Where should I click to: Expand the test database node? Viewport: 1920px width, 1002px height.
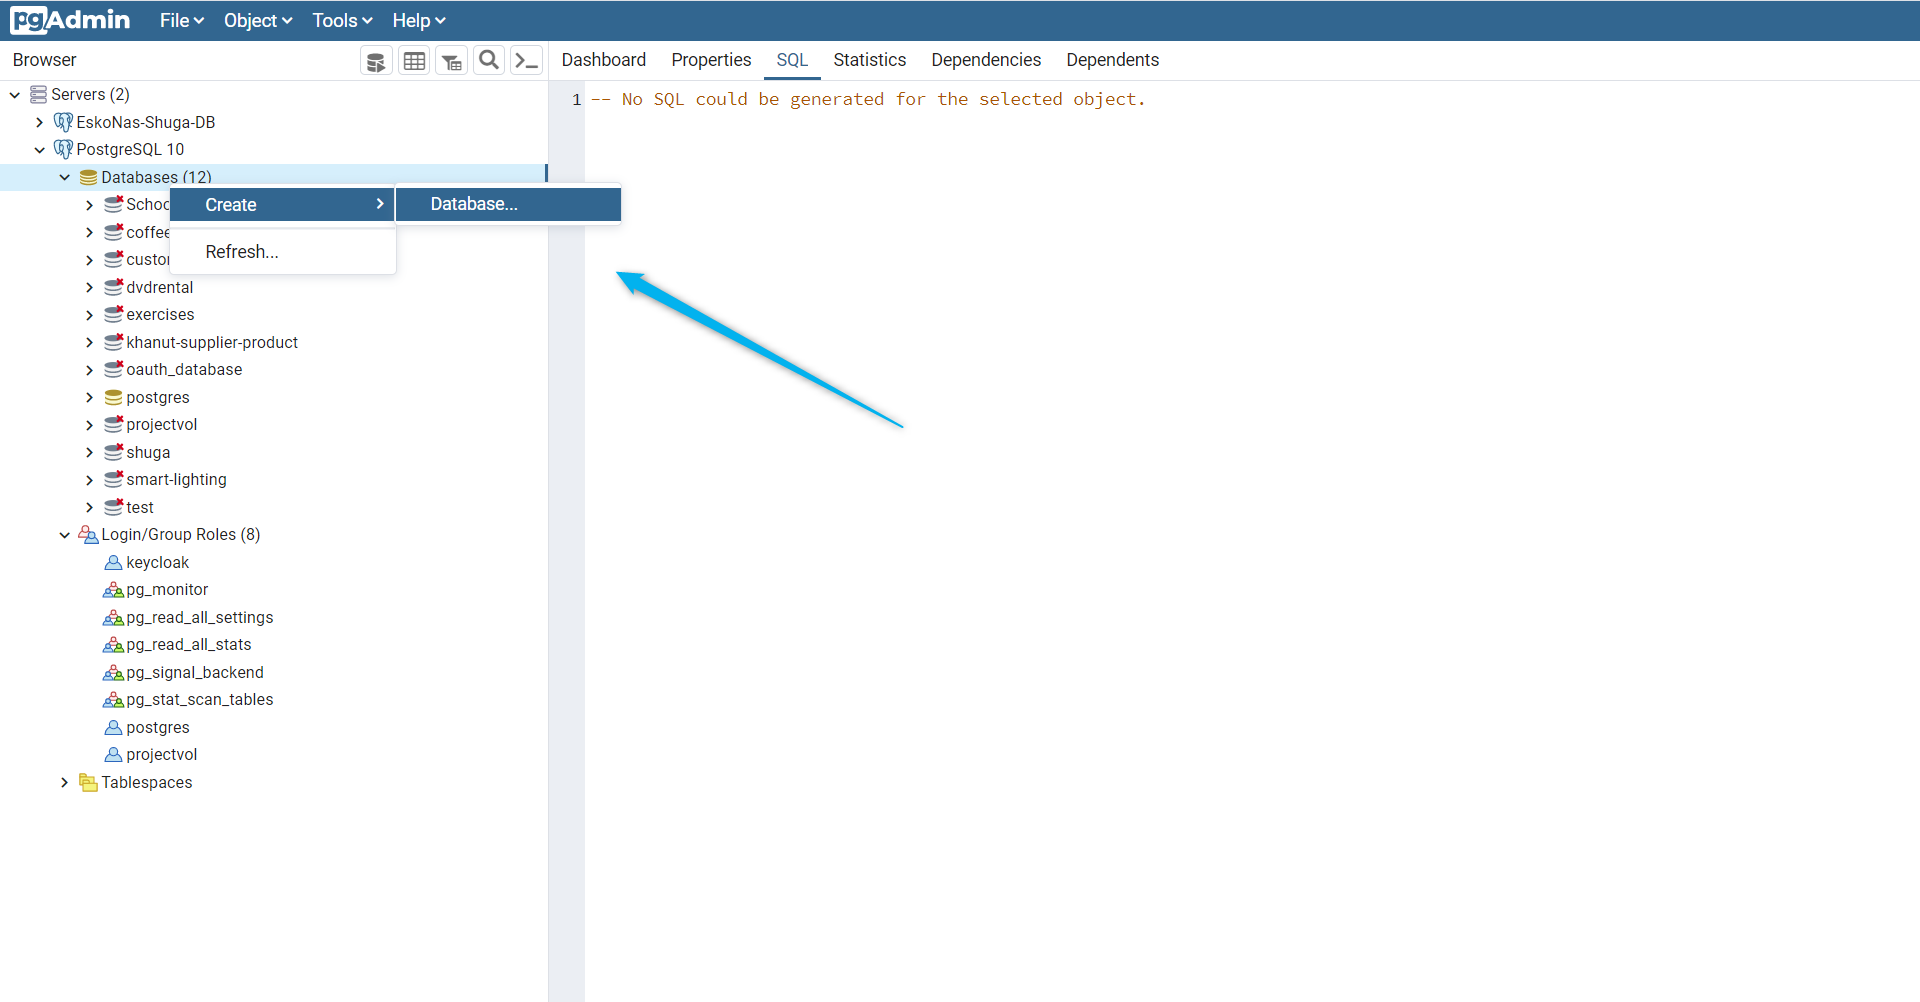[x=90, y=507]
